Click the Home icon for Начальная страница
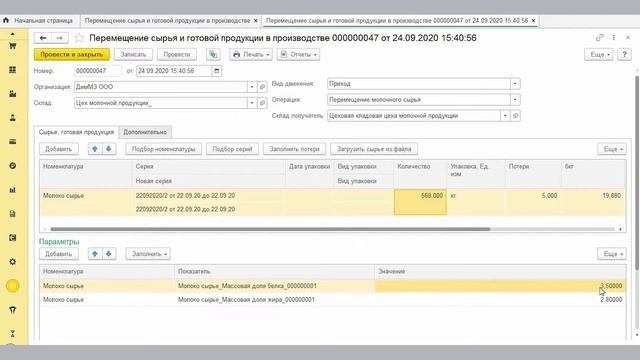Screen dimensions: 640x360 click(x=6, y=20)
